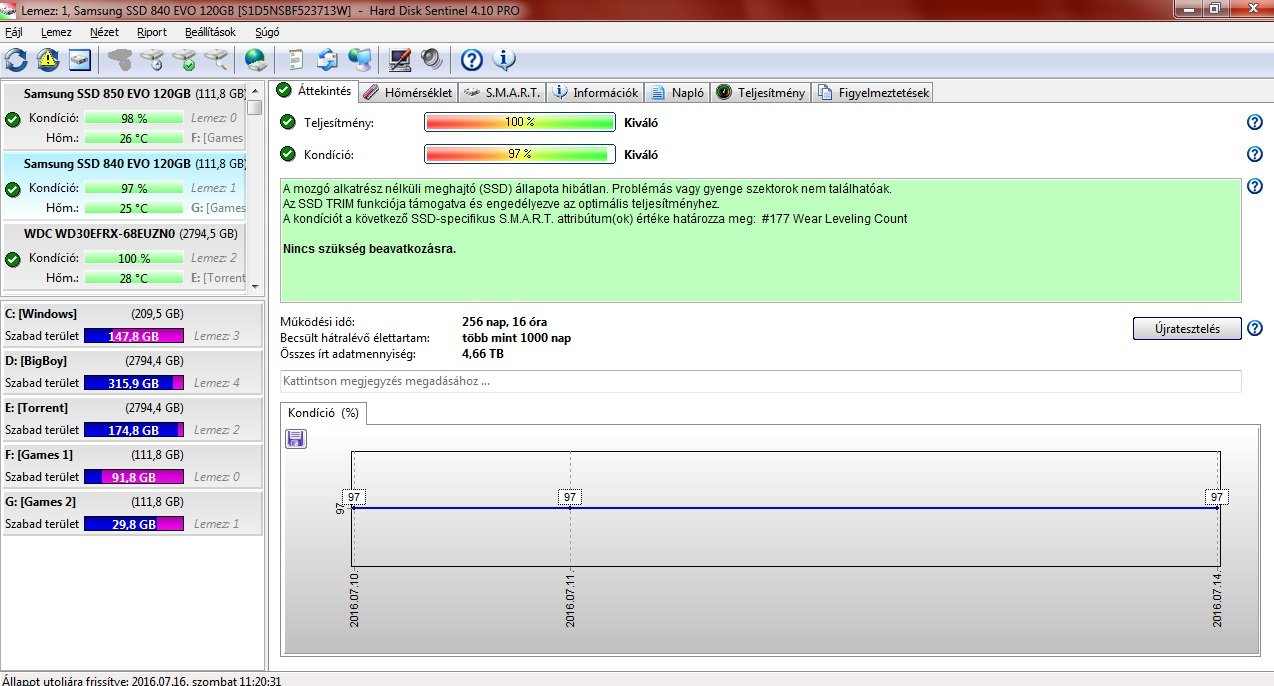Click the toolbar info bubble icon
The height and width of the screenshot is (686, 1274).
(x=504, y=59)
